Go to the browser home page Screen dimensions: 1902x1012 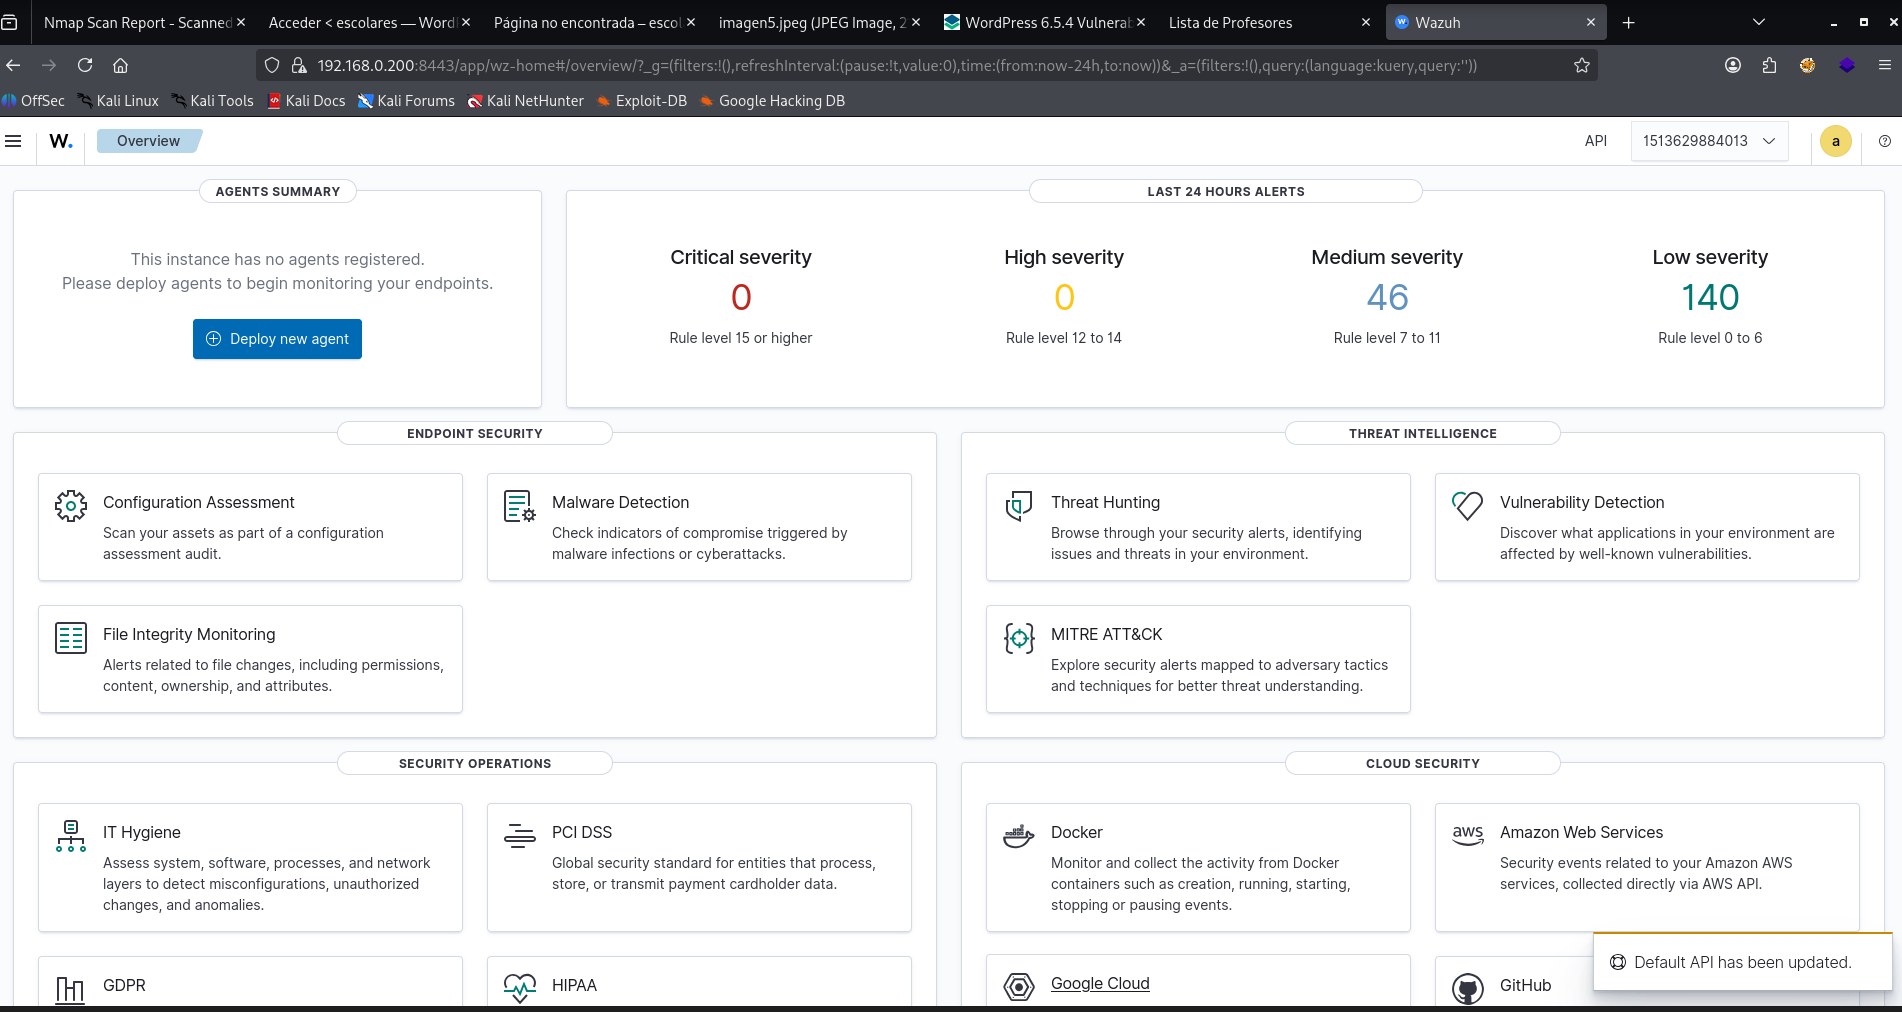120,65
